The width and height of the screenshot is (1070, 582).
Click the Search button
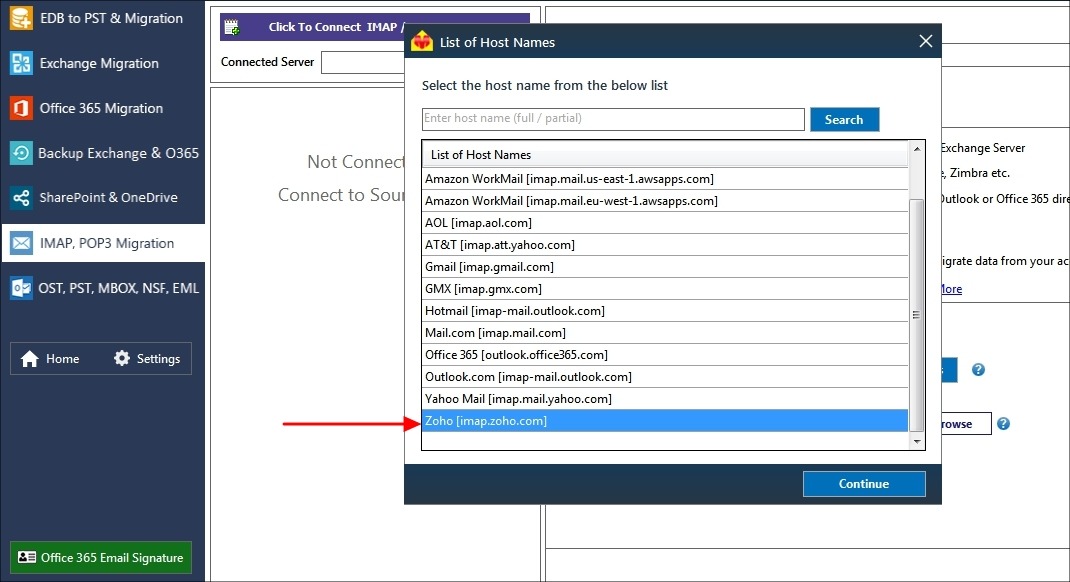[x=844, y=119]
